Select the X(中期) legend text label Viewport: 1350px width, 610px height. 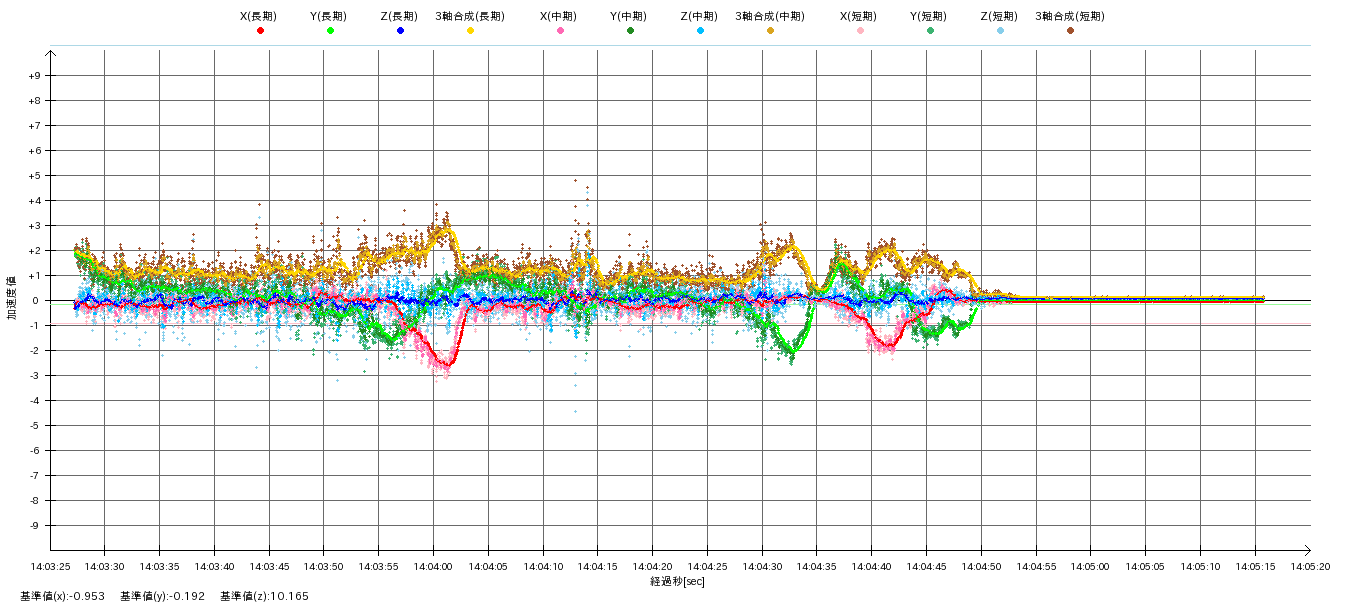(558, 16)
